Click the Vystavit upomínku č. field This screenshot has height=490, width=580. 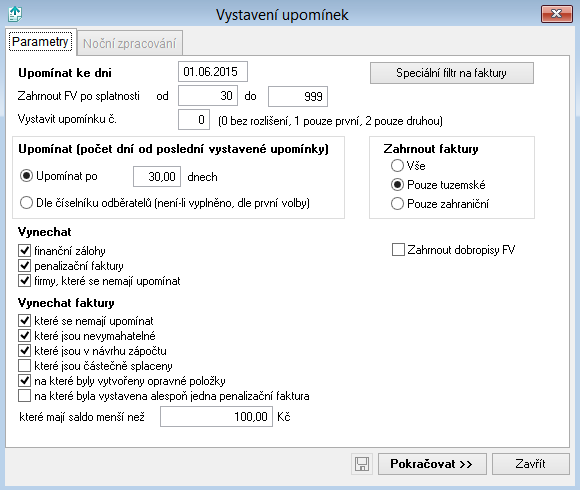coord(194,119)
